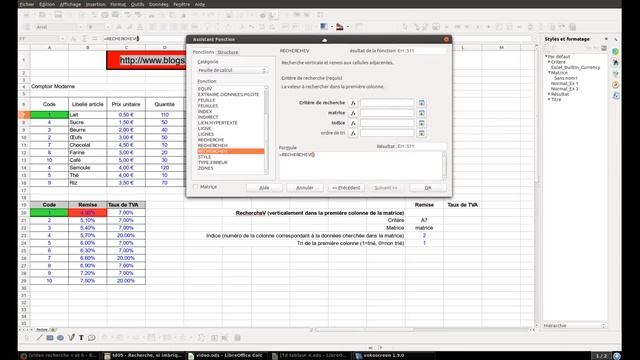Select the Callout drawing tool
640x360 pixels.
click(92, 338)
